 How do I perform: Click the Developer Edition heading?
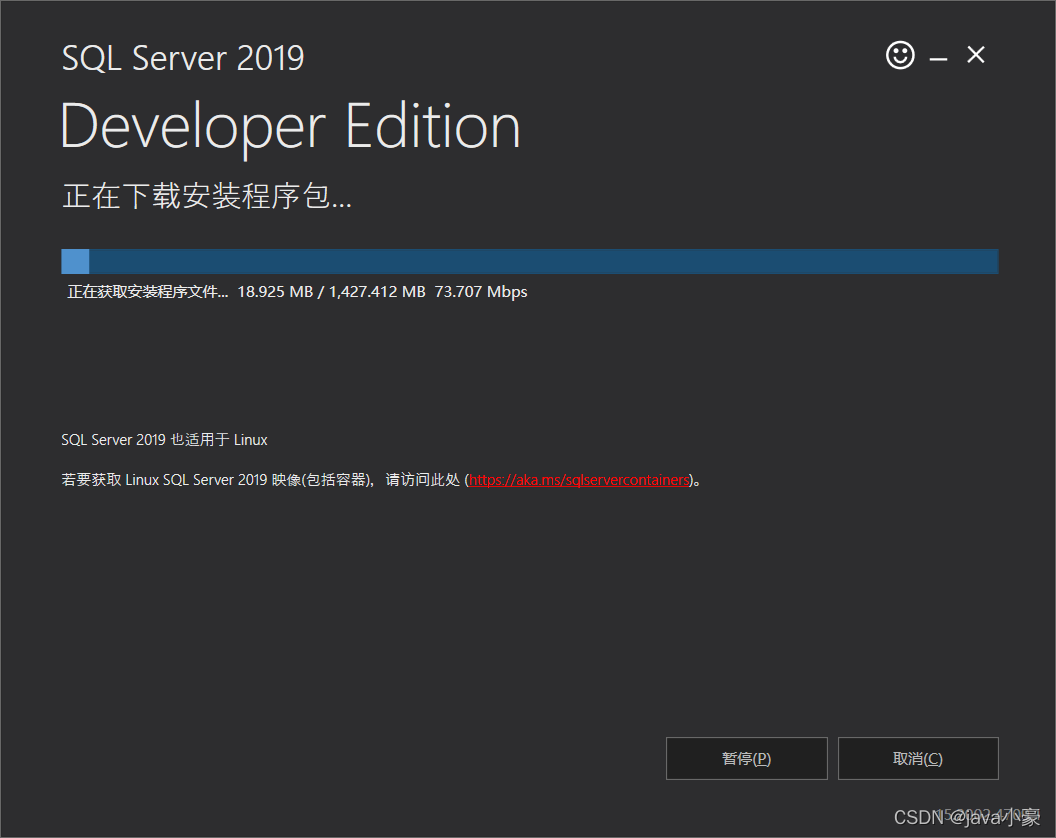coord(291,127)
